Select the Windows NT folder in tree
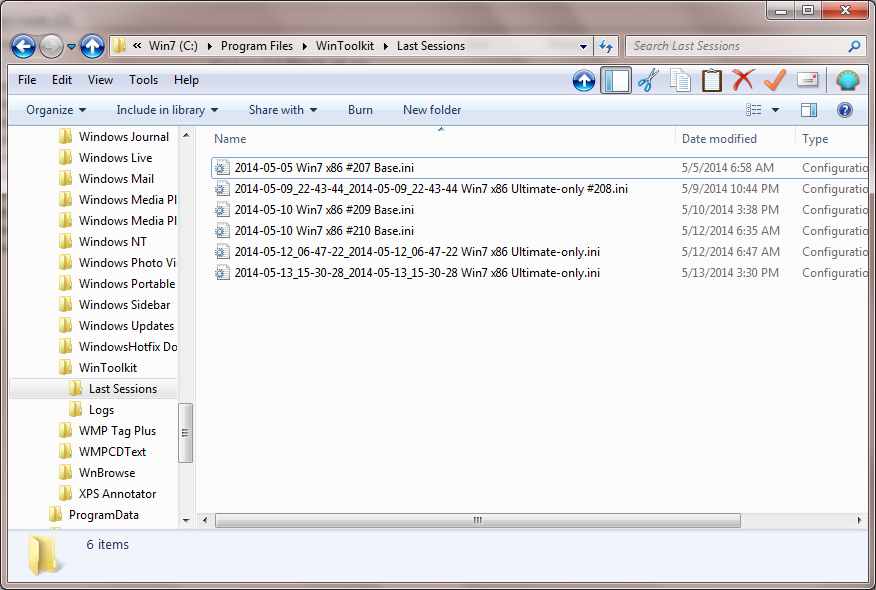 (x=112, y=242)
